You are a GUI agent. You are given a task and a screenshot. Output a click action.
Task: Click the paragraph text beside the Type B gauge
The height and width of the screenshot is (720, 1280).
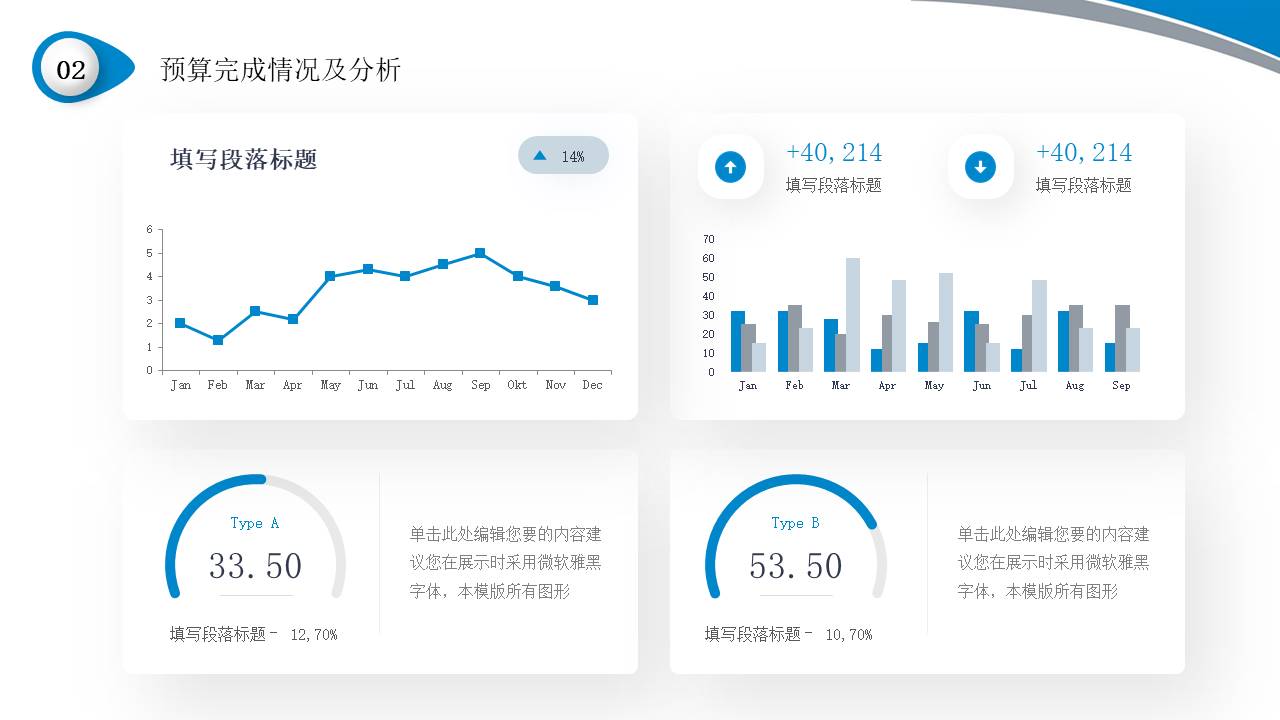pyautogui.click(x=1053, y=562)
